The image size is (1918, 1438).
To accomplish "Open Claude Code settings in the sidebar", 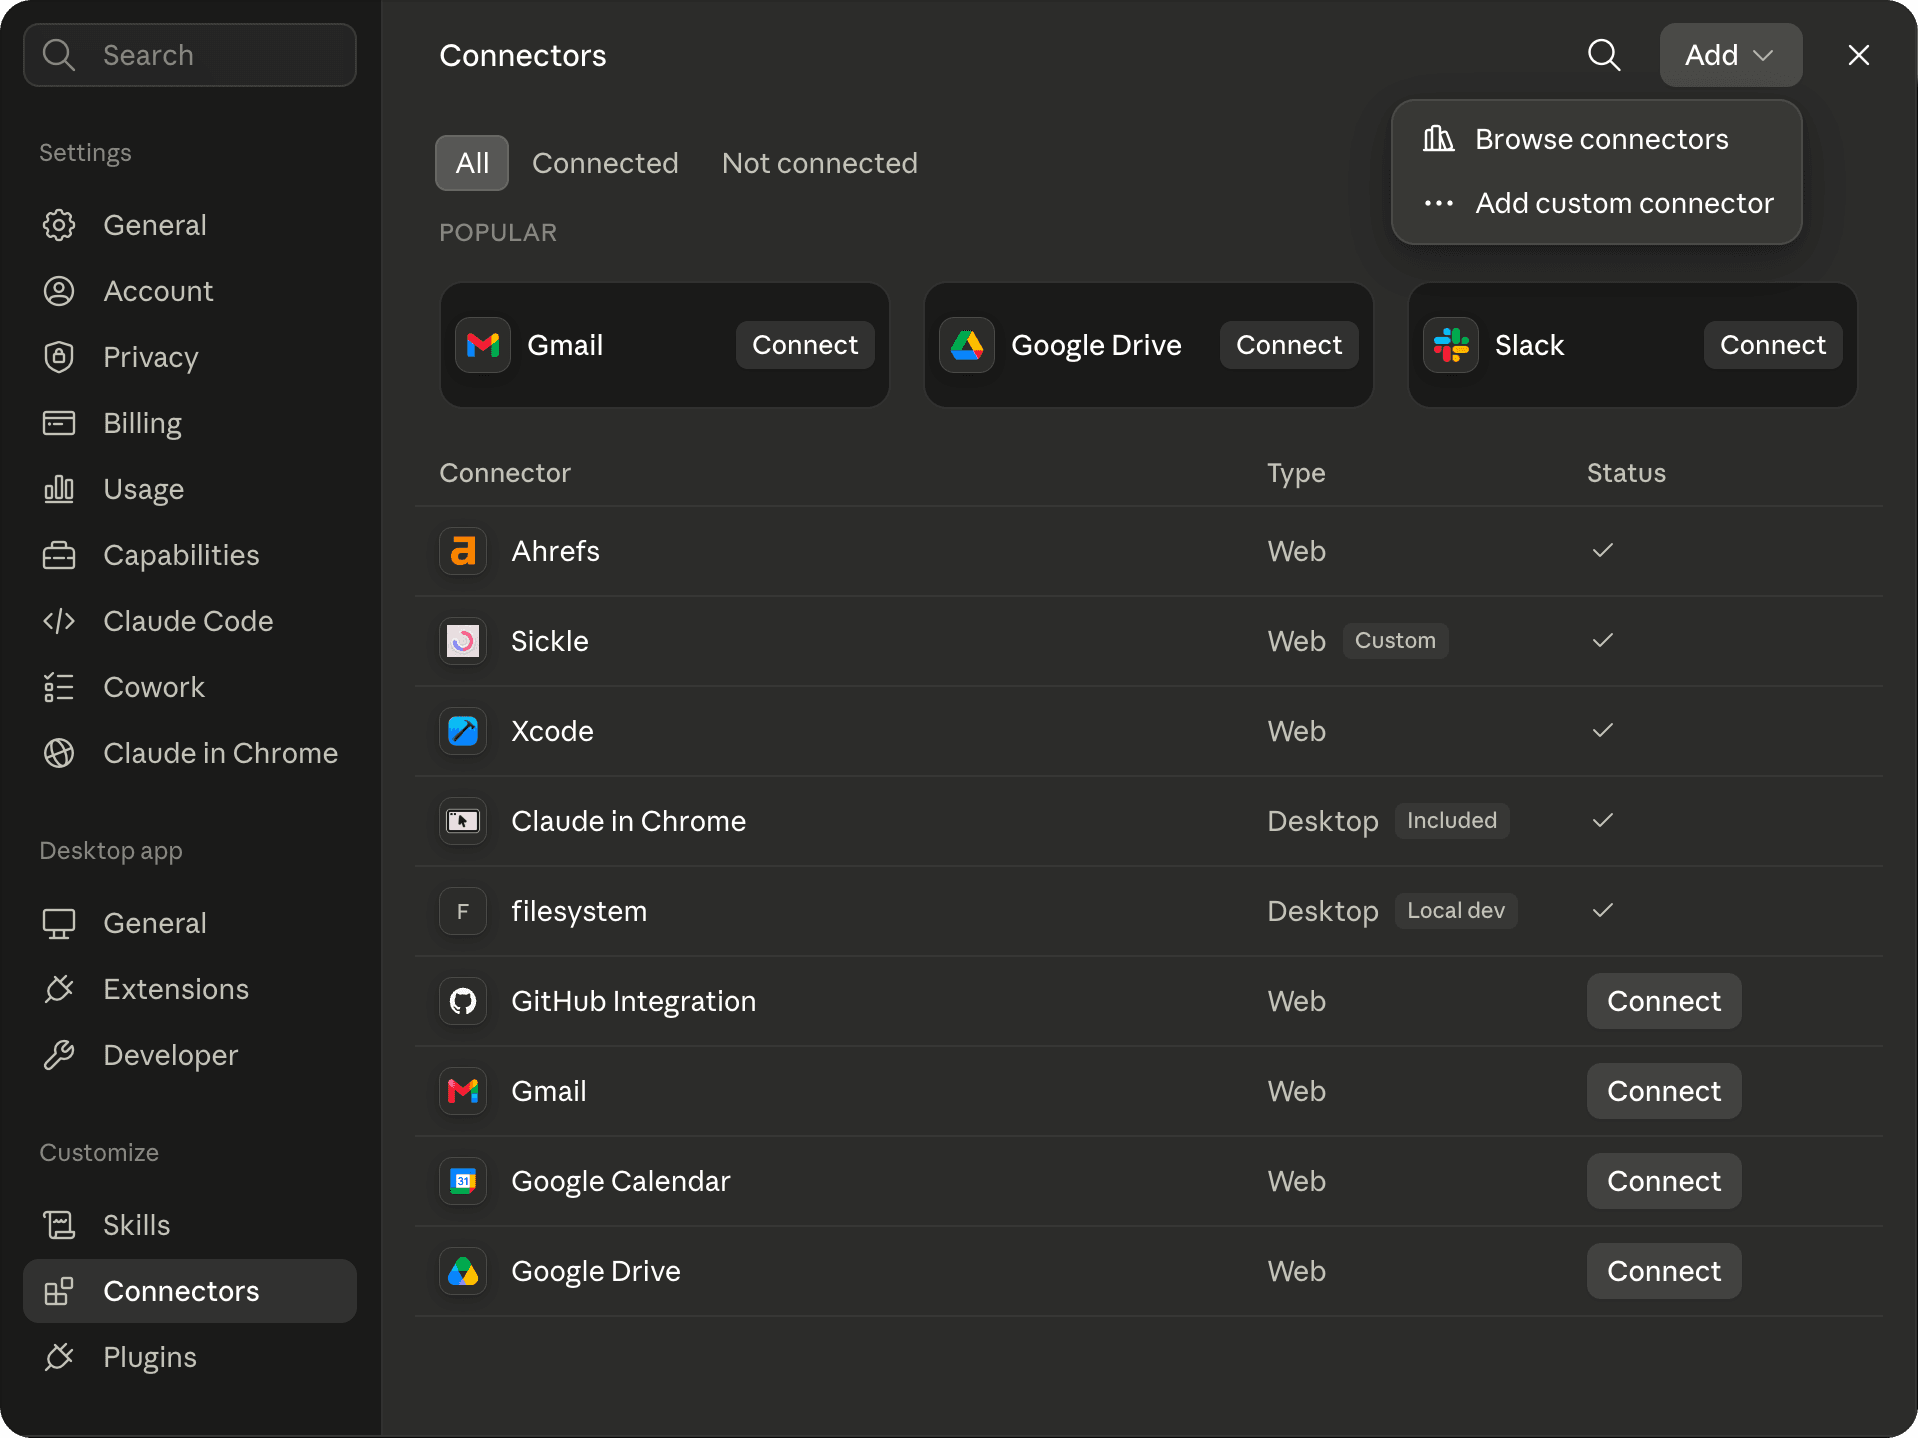I will pyautogui.click(x=190, y=621).
